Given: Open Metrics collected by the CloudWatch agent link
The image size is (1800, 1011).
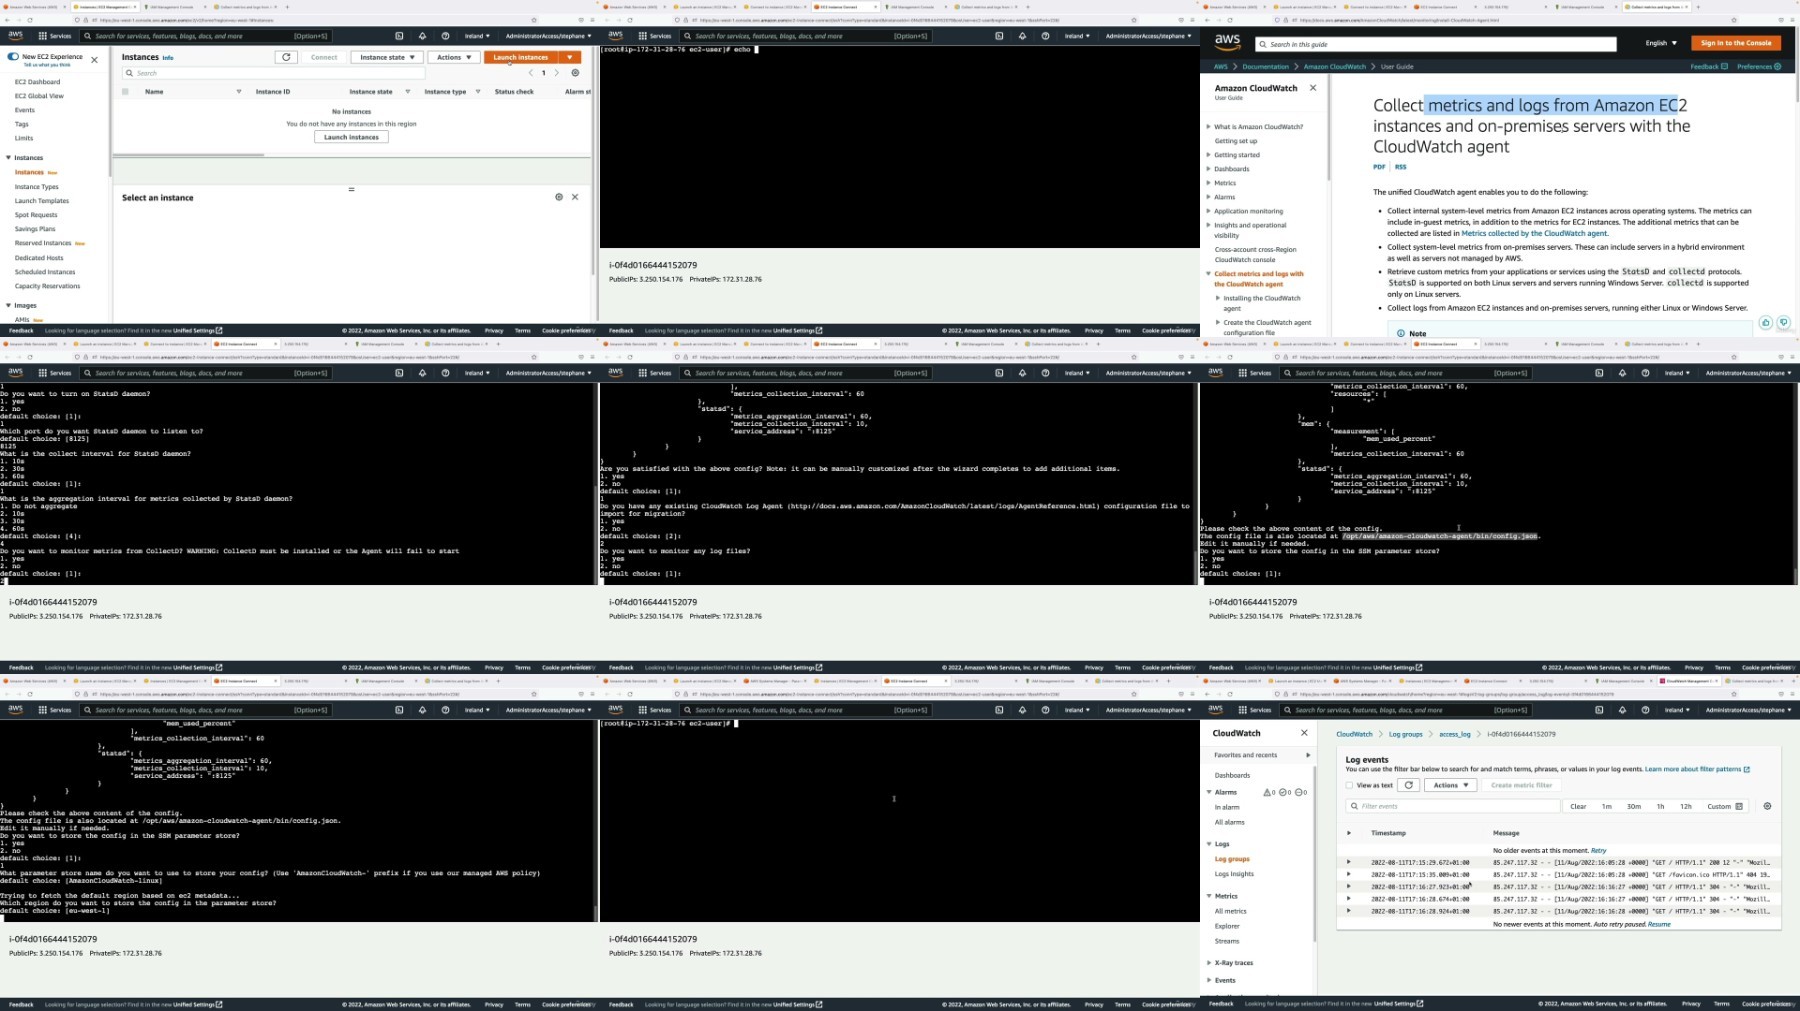Looking at the screenshot, I should click(x=1534, y=233).
